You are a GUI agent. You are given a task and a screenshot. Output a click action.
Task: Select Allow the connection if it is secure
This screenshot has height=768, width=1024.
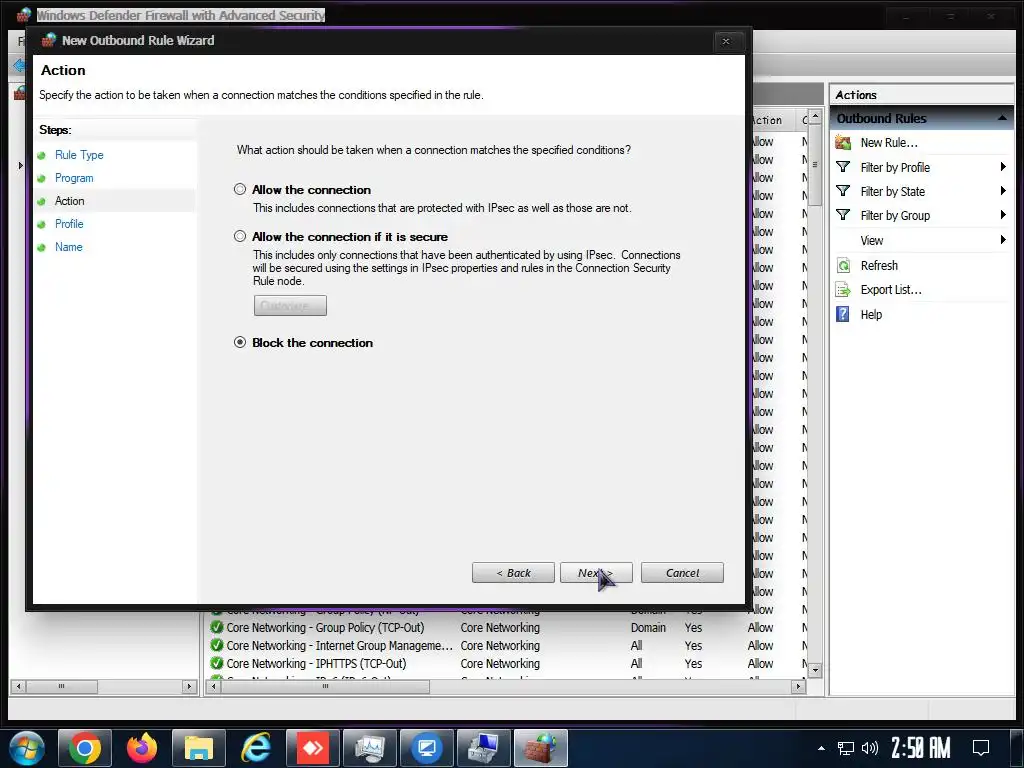(240, 236)
